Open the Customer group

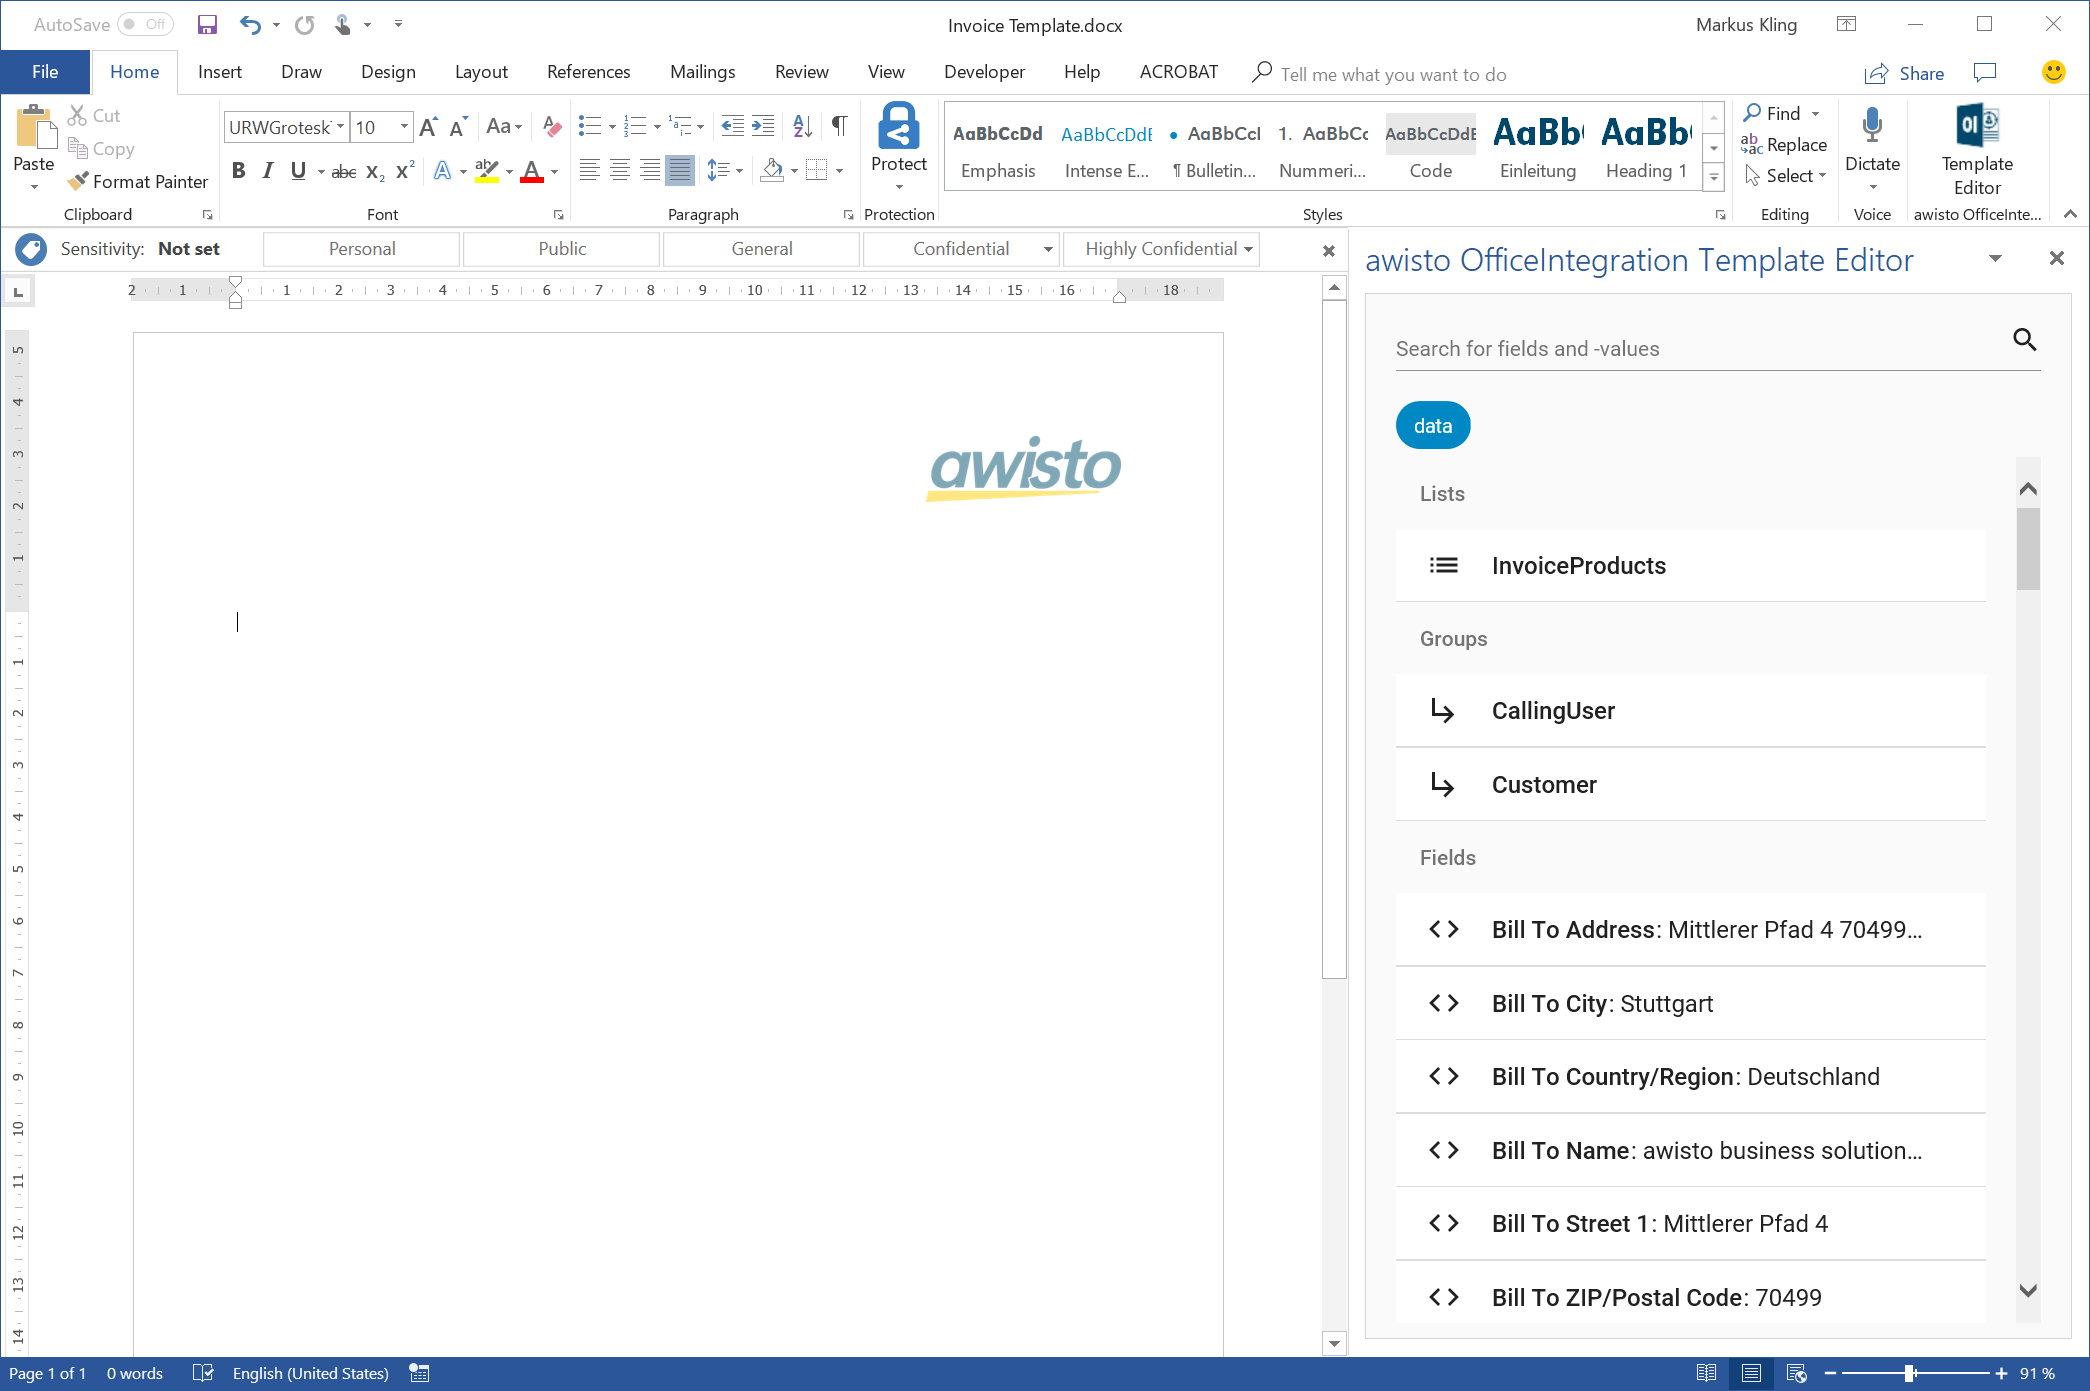tap(1691, 785)
